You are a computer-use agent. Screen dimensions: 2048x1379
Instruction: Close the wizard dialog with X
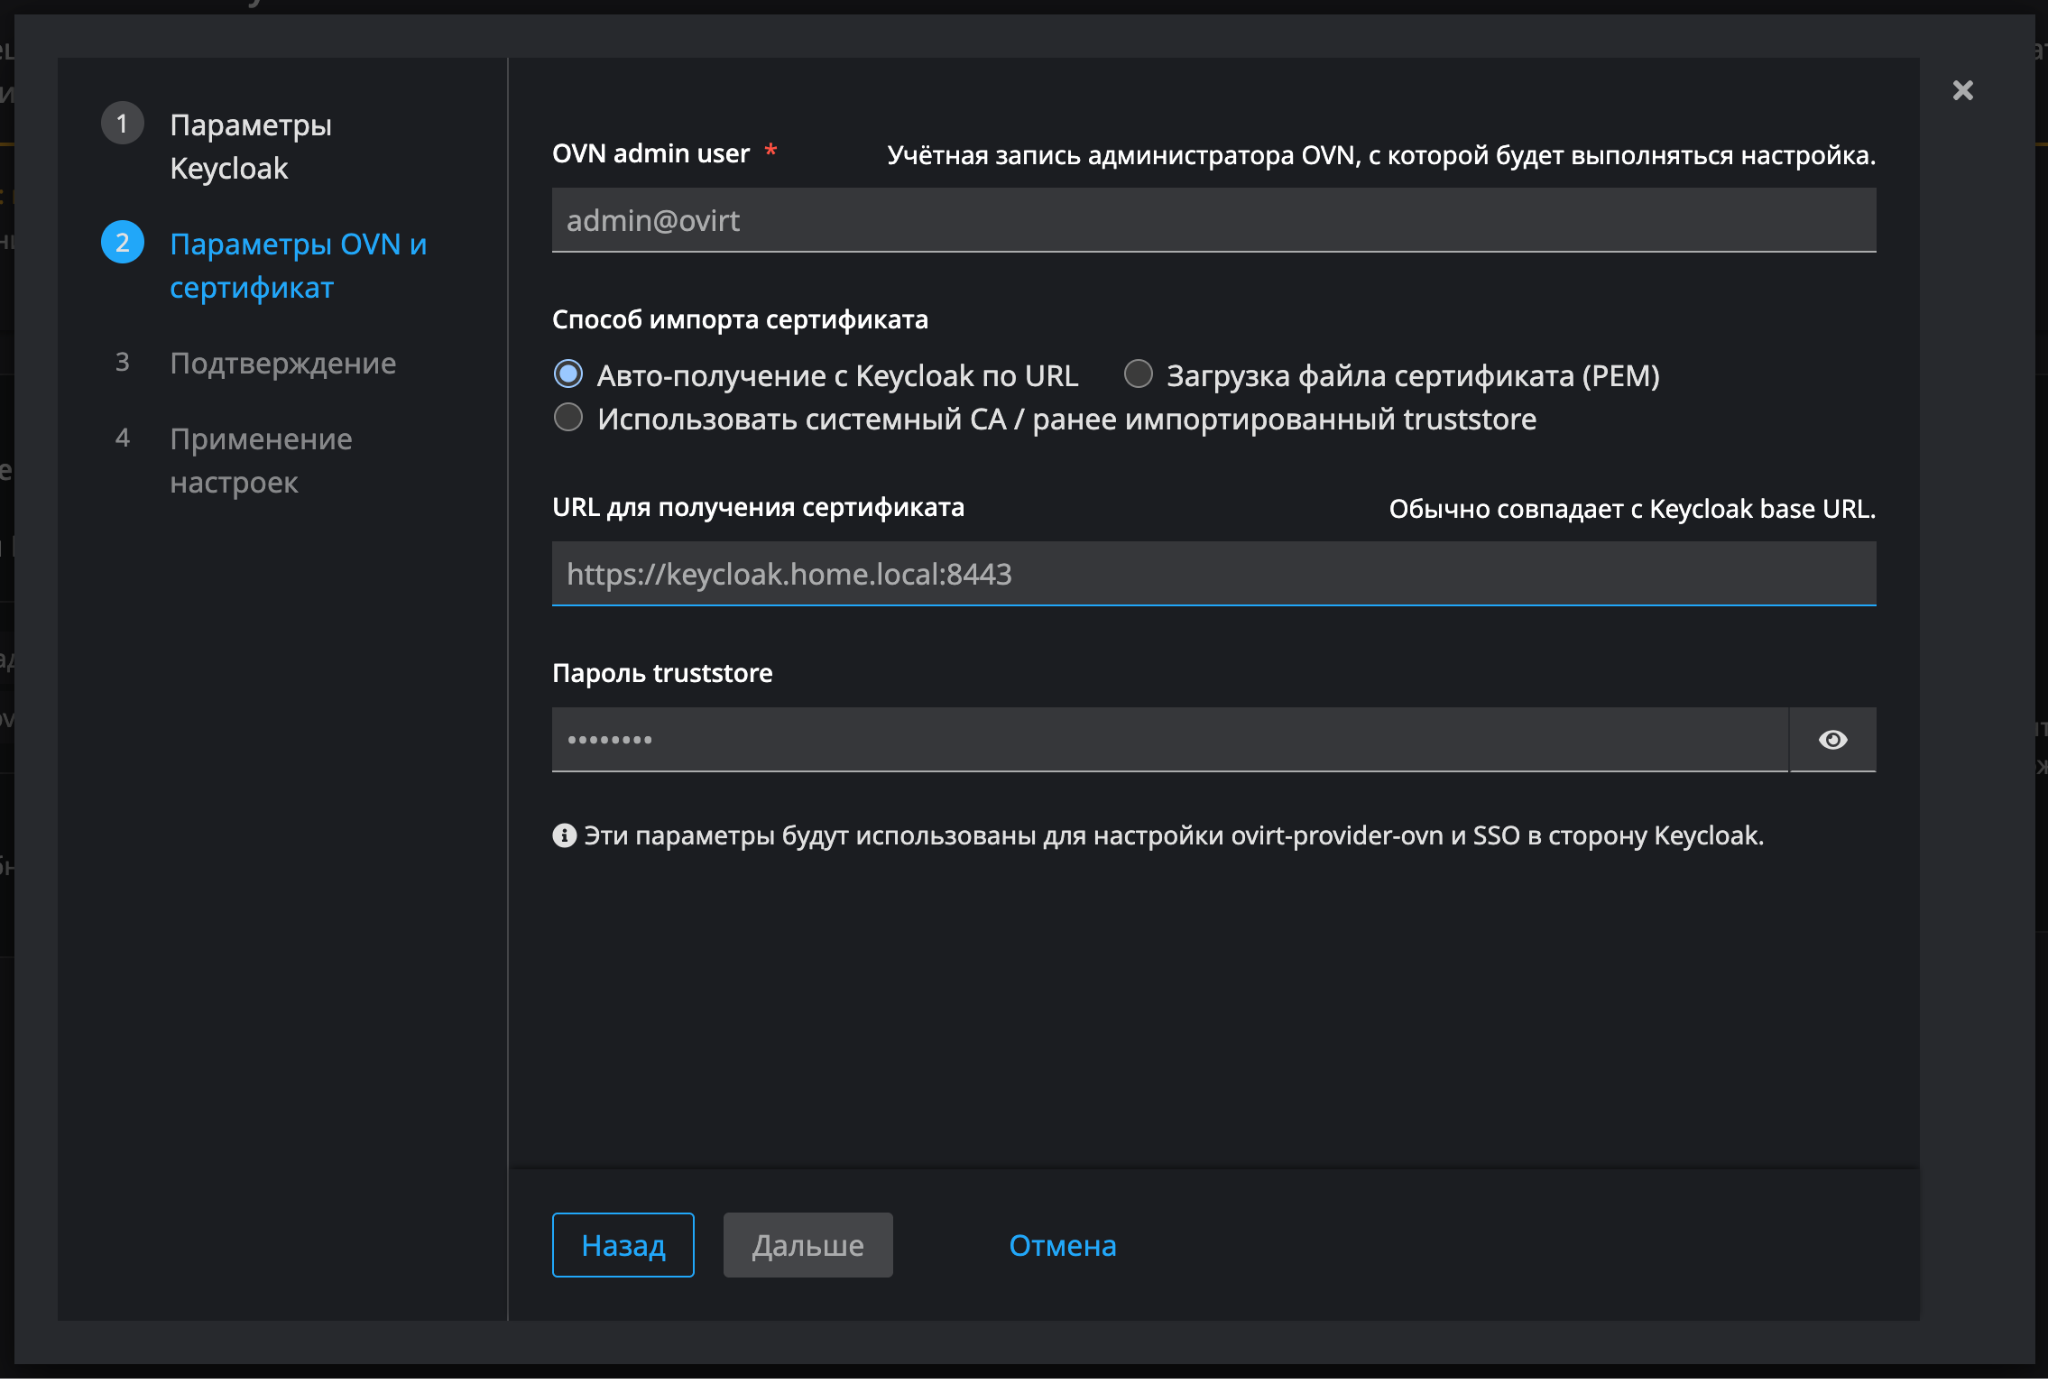click(x=1962, y=91)
